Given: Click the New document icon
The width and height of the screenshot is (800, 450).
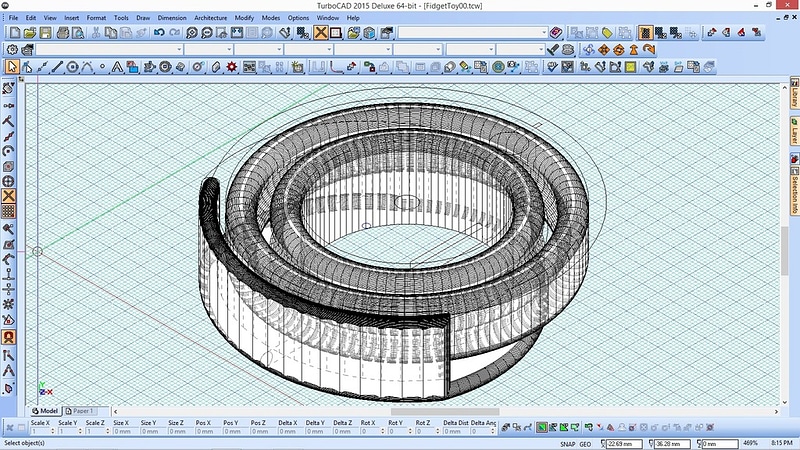Looking at the screenshot, I should 15,33.
